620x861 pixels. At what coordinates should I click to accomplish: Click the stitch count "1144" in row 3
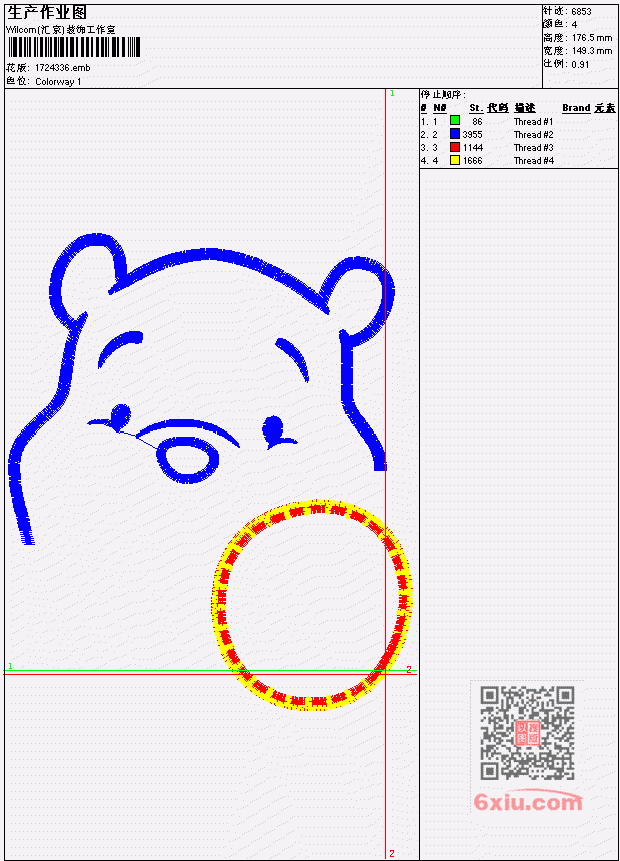pyautogui.click(x=472, y=147)
